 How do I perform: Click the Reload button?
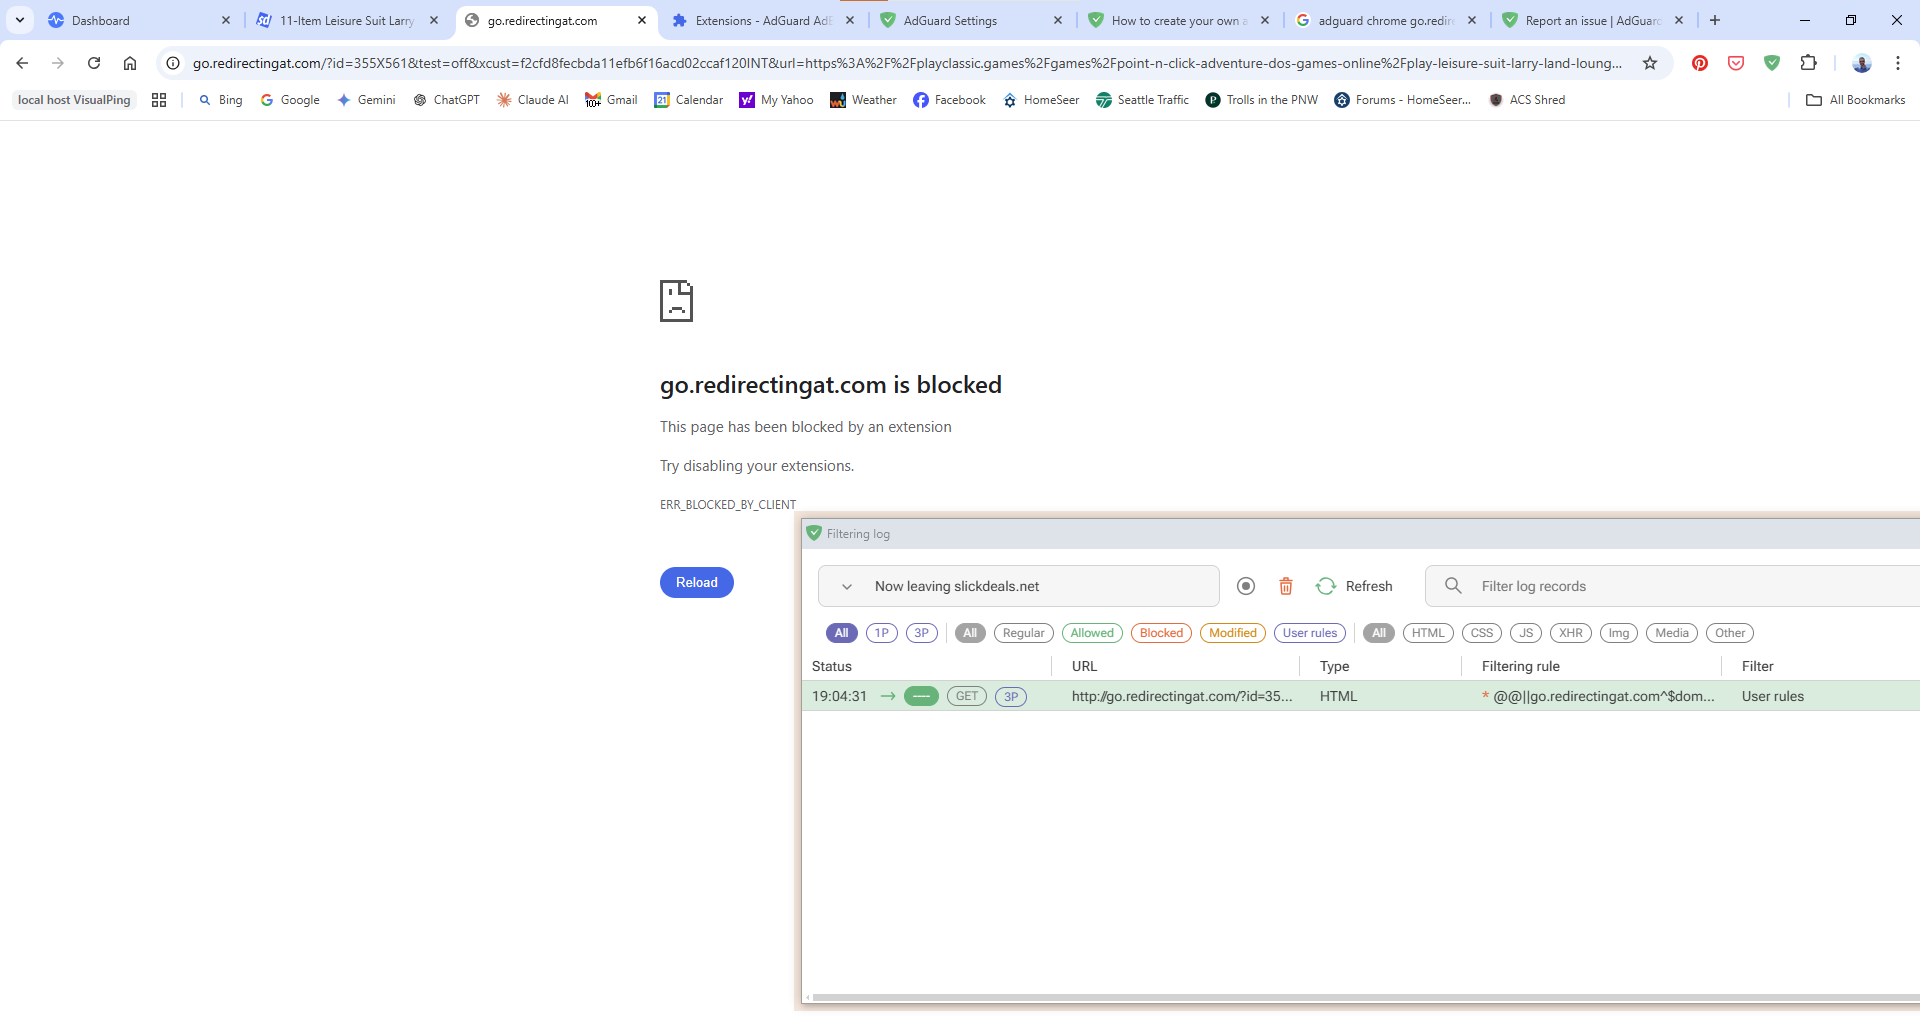point(696,582)
